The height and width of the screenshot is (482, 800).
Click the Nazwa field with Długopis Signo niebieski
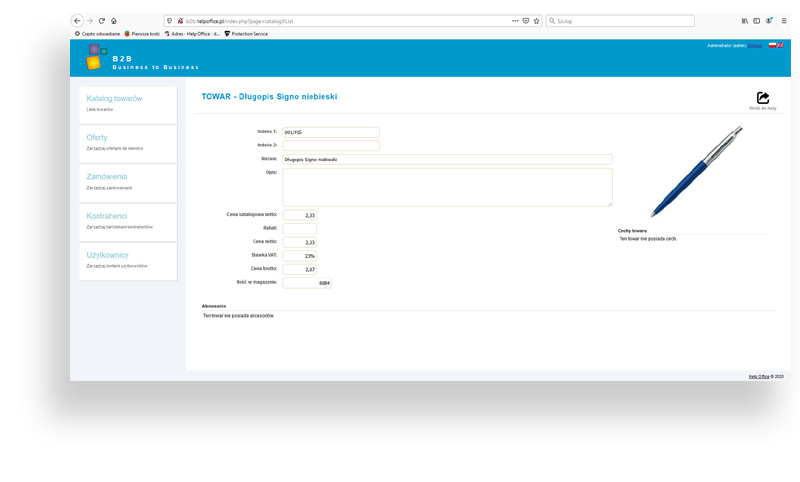pyautogui.click(x=447, y=159)
